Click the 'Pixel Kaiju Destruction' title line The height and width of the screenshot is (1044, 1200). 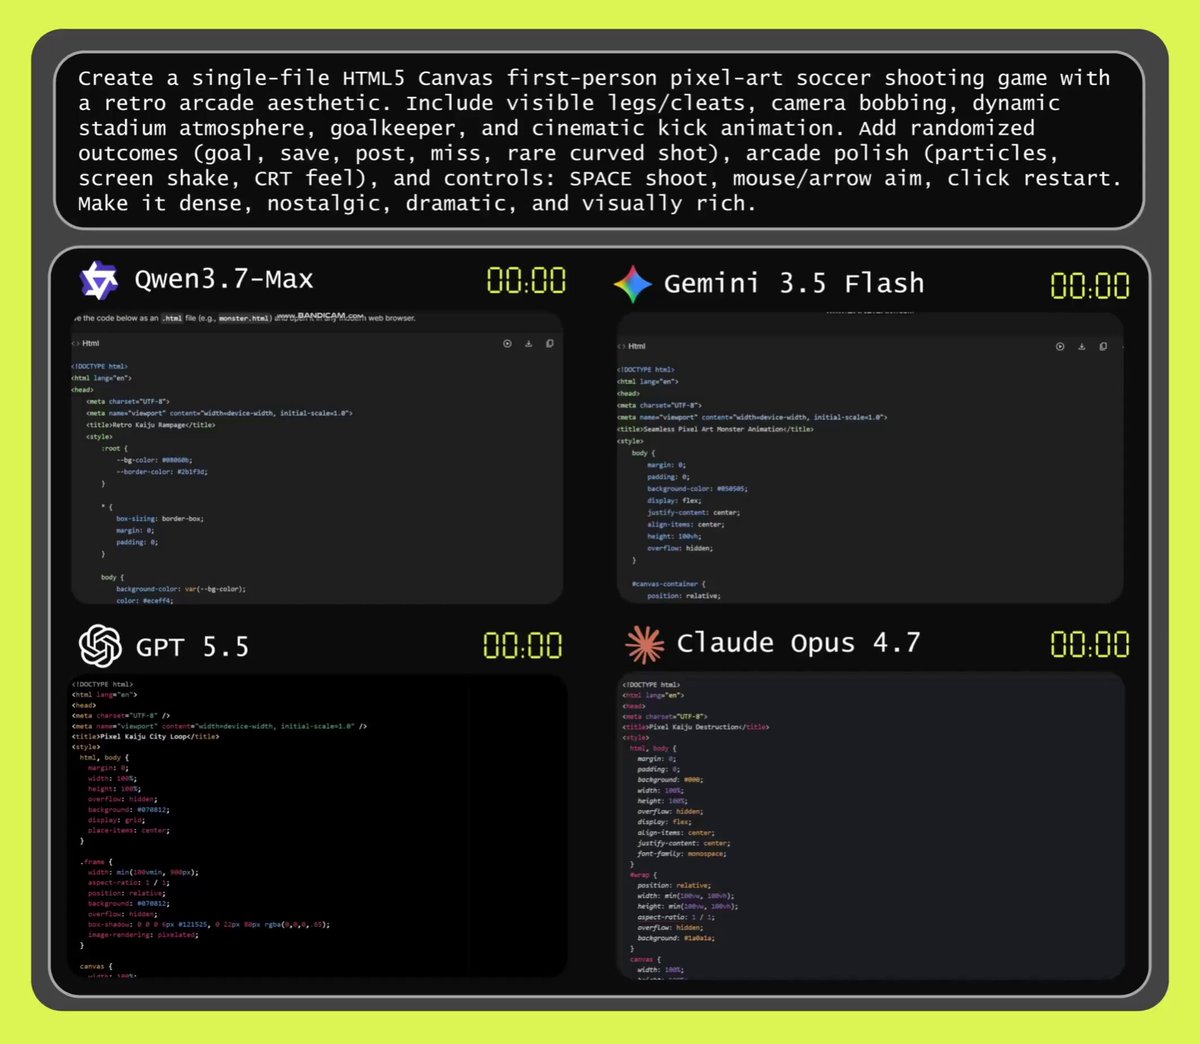696,727
